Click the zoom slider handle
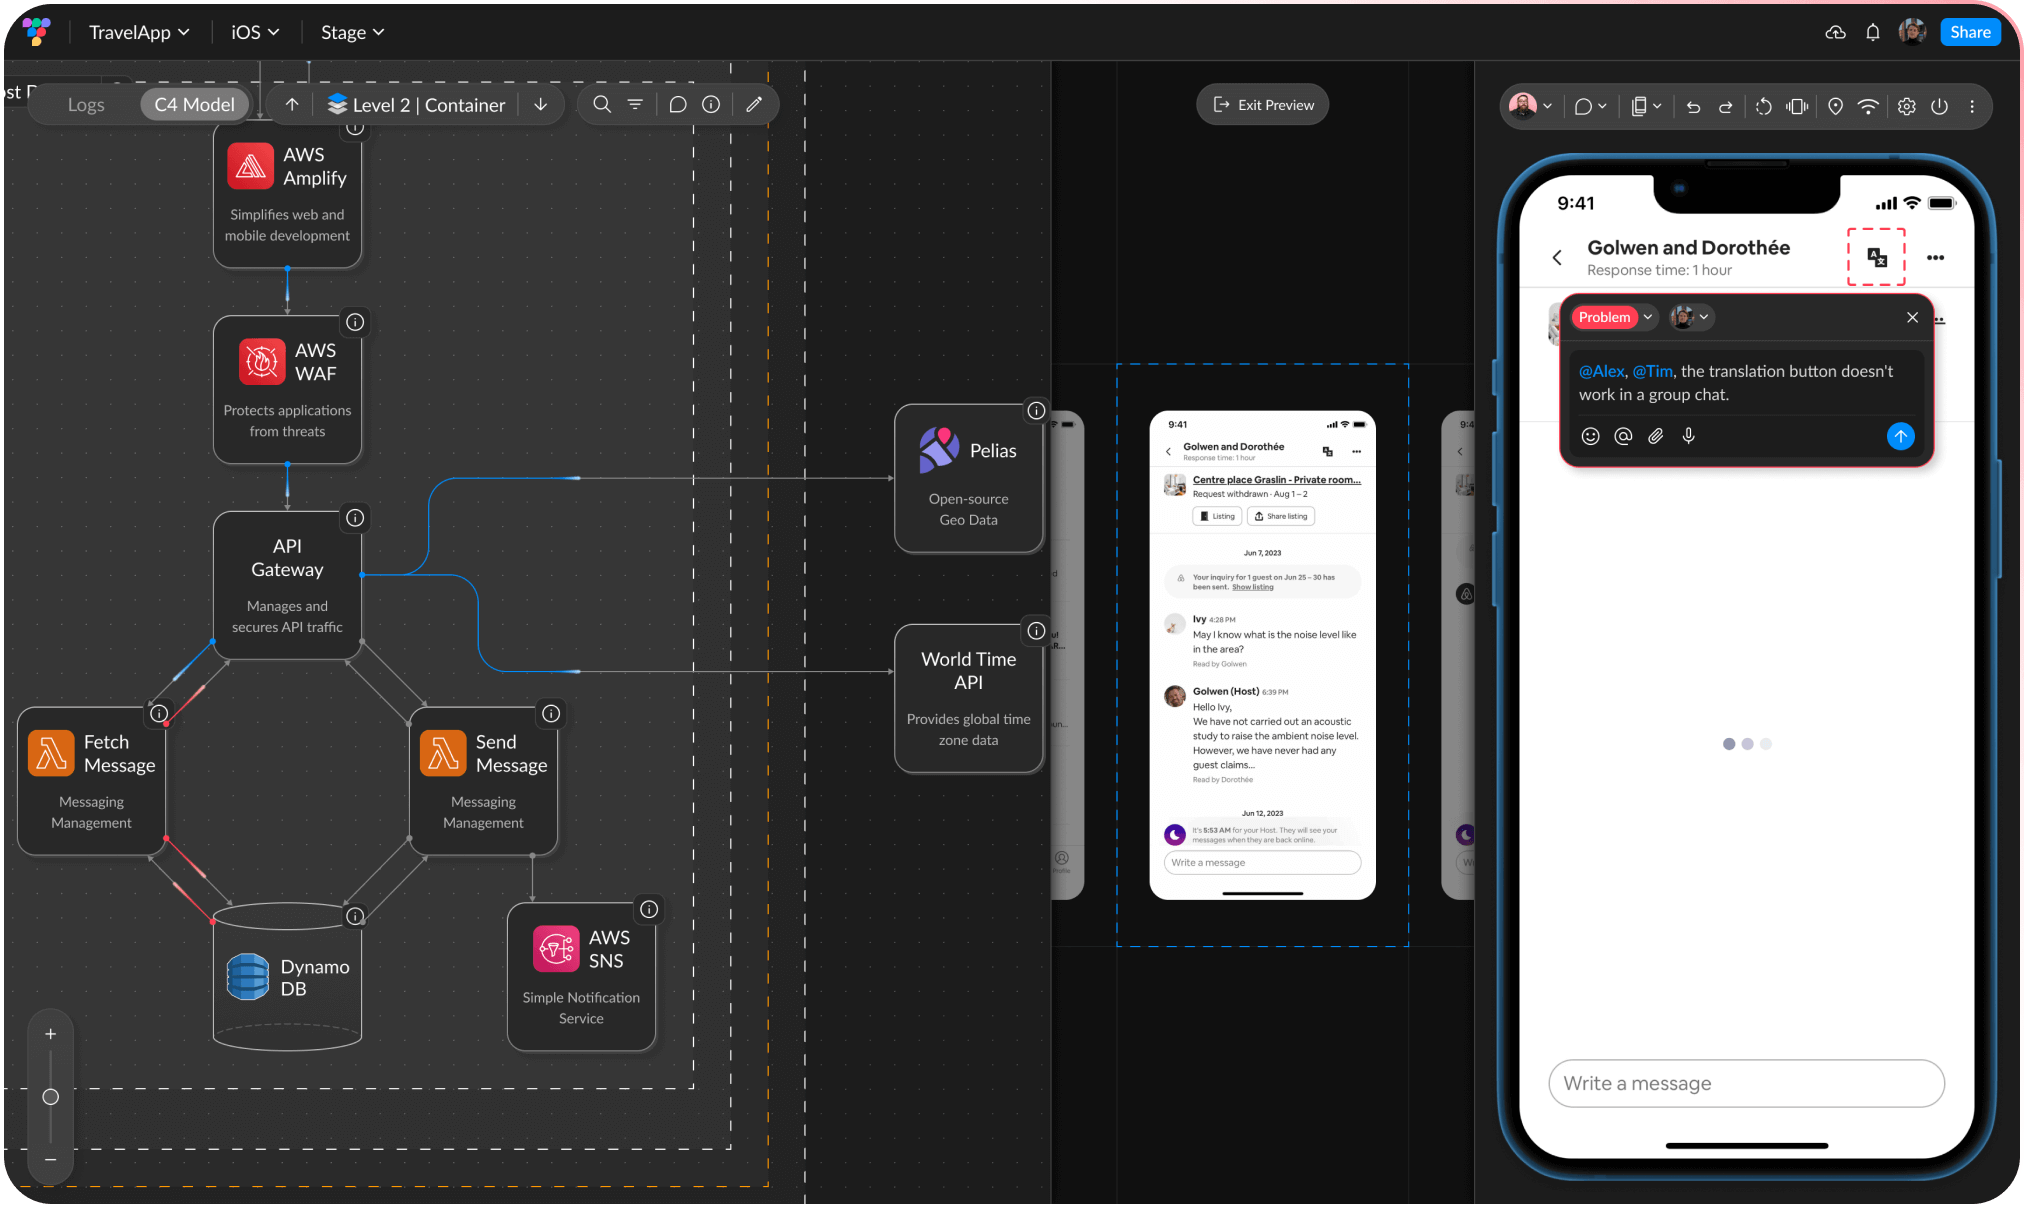Image resolution: width=2024 pixels, height=1208 pixels. click(x=51, y=1097)
